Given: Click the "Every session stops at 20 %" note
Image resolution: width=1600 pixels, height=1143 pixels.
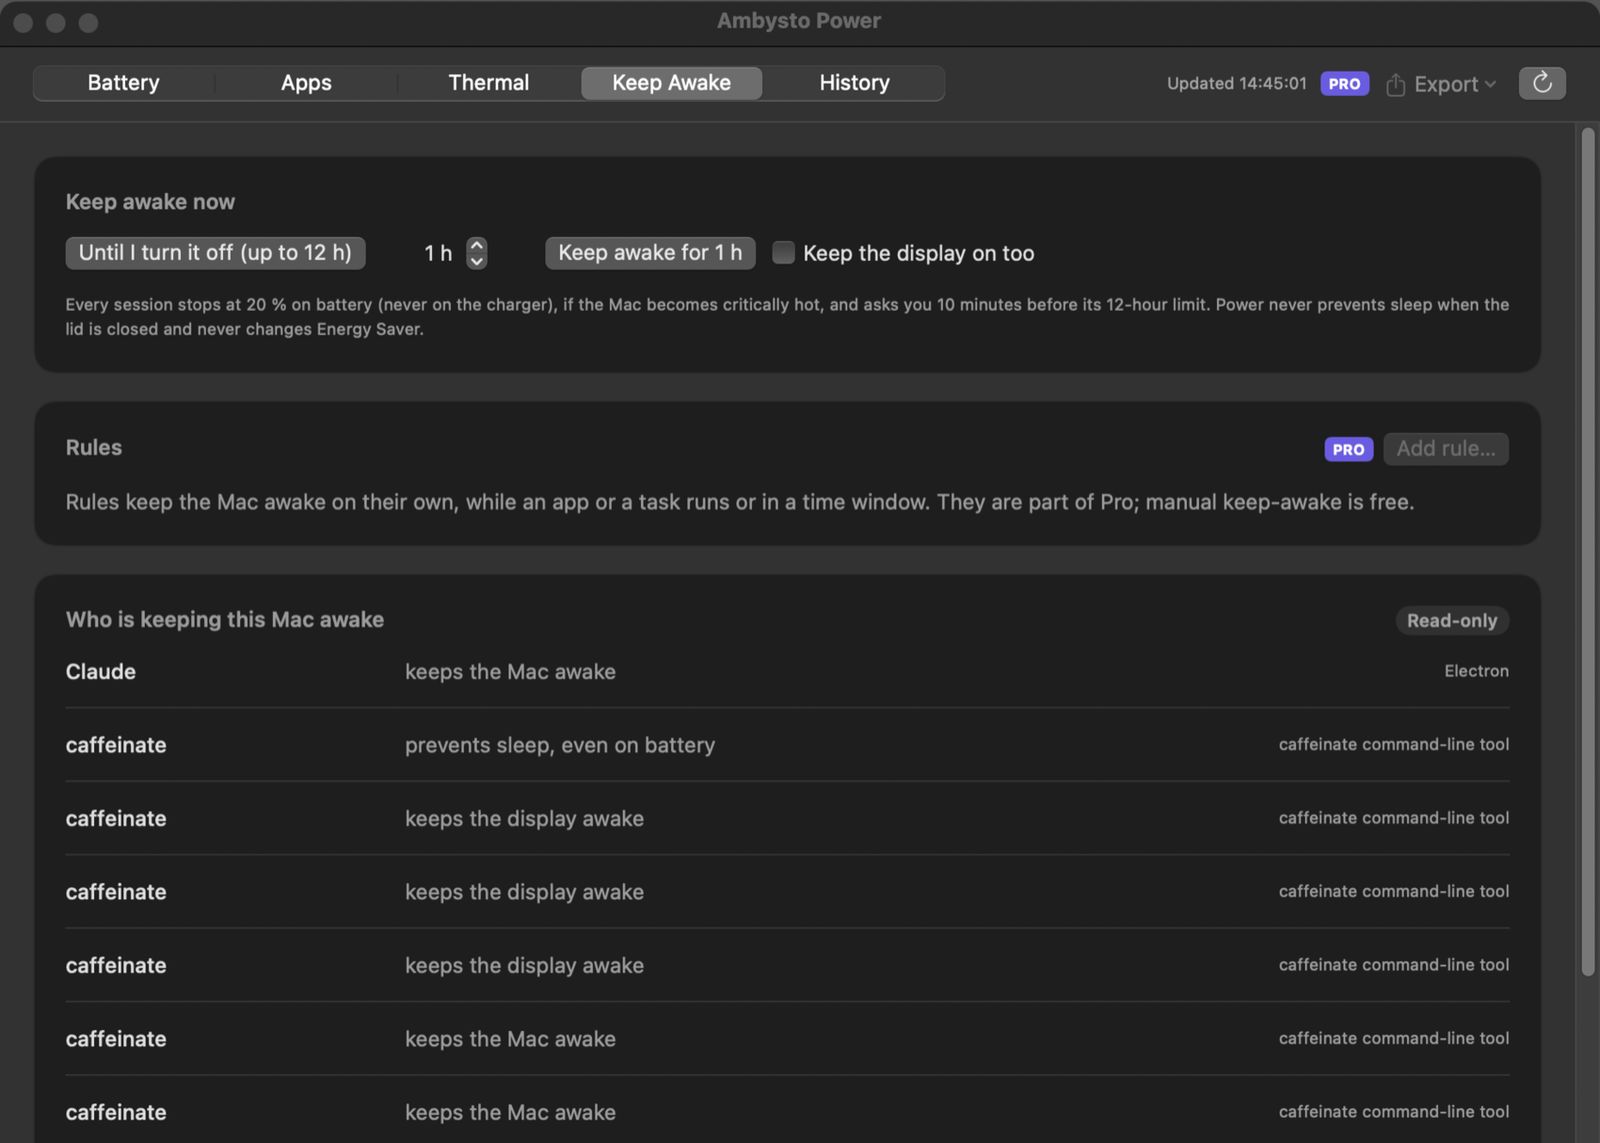Looking at the screenshot, I should coord(787,317).
